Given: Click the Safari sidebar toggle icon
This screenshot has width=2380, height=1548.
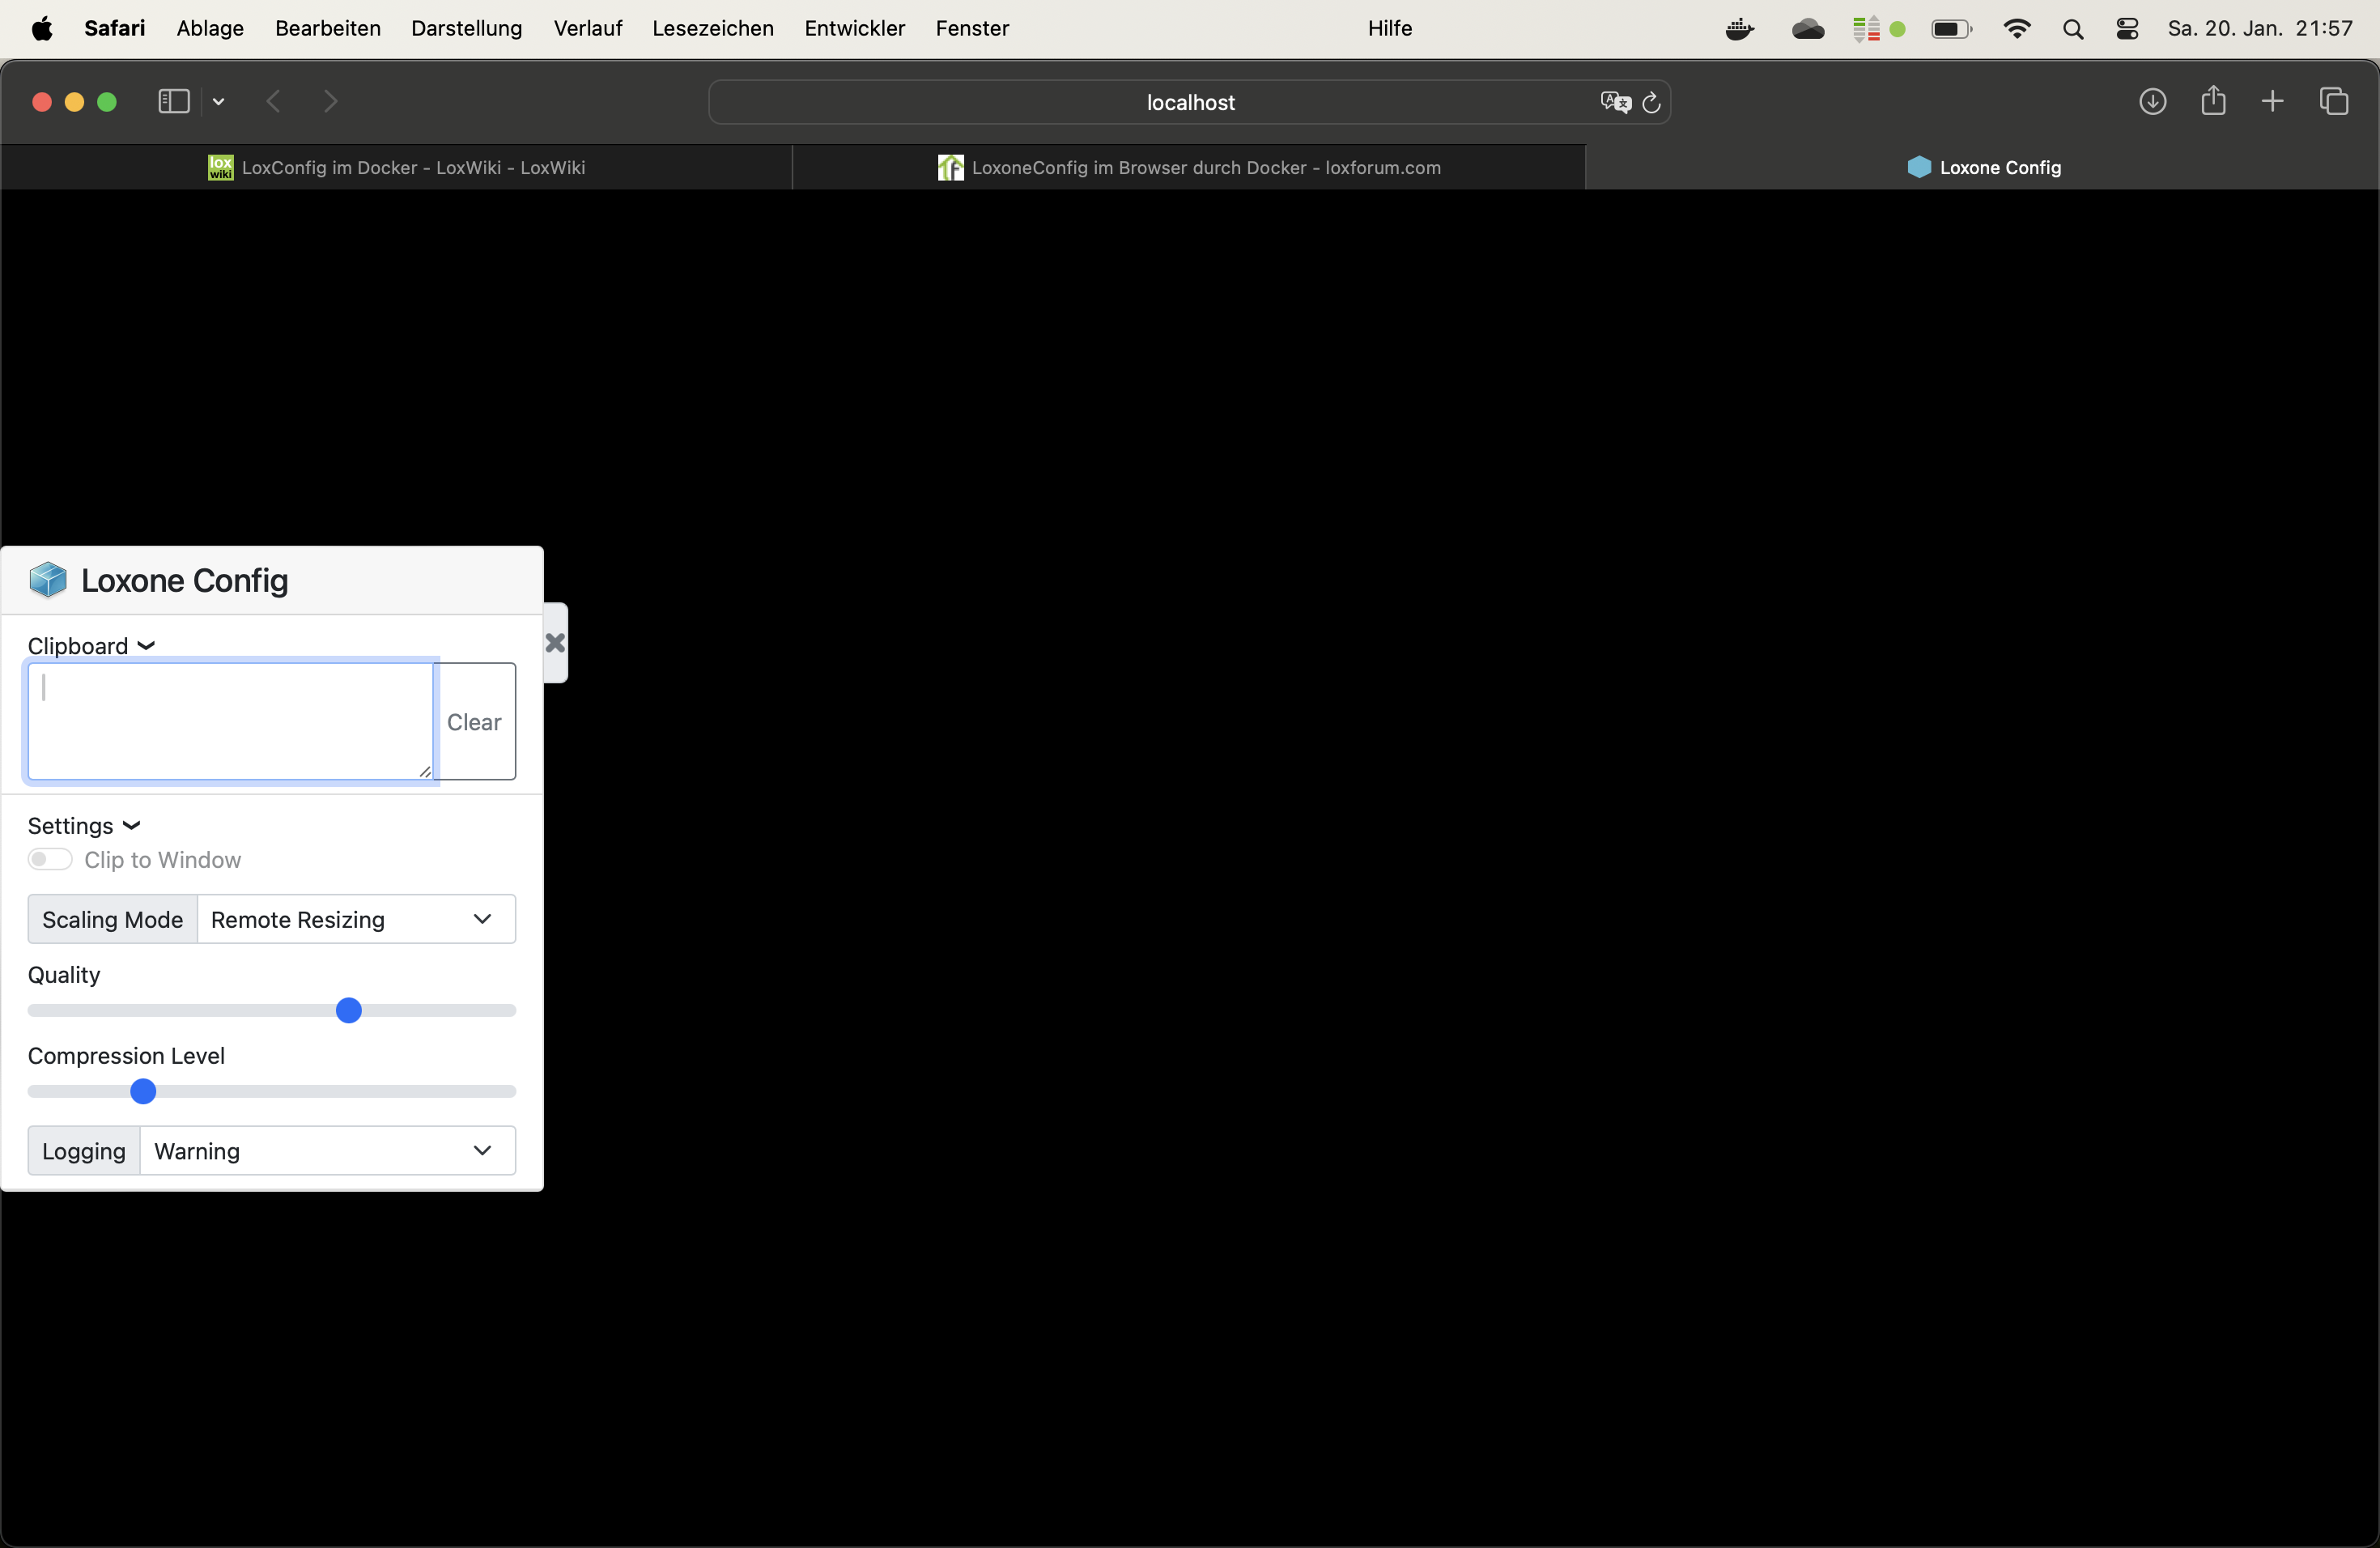Looking at the screenshot, I should [173, 102].
